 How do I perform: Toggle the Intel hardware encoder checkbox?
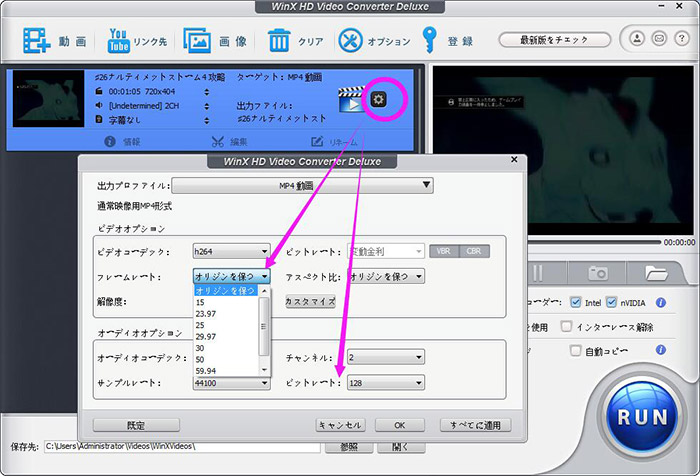tap(576, 302)
